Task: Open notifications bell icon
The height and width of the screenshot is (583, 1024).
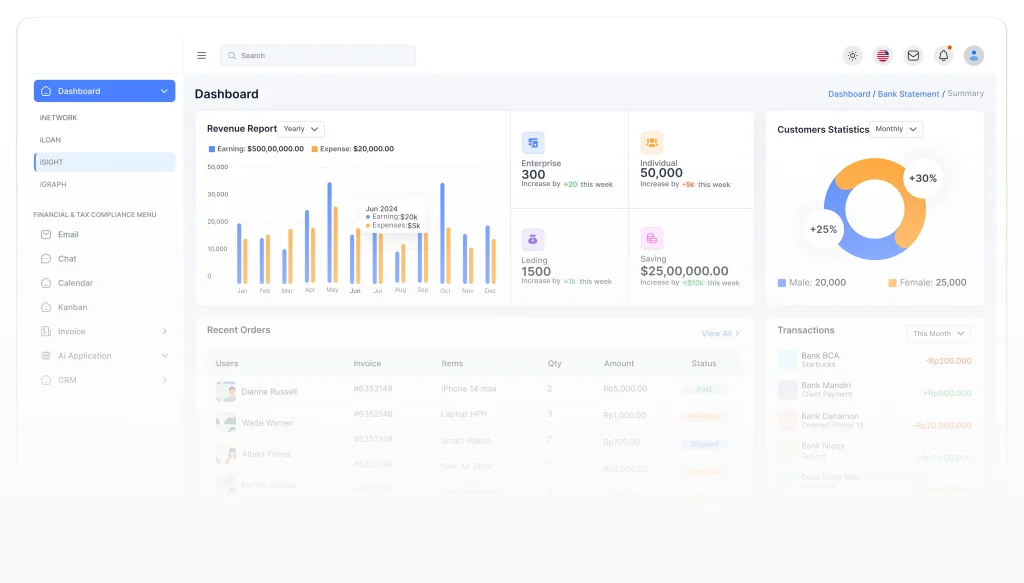Action: click(x=944, y=55)
